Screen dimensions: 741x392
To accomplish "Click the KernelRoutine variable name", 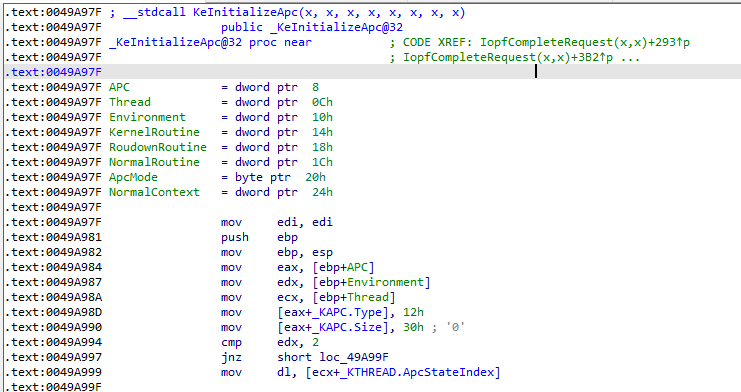I will (x=155, y=132).
